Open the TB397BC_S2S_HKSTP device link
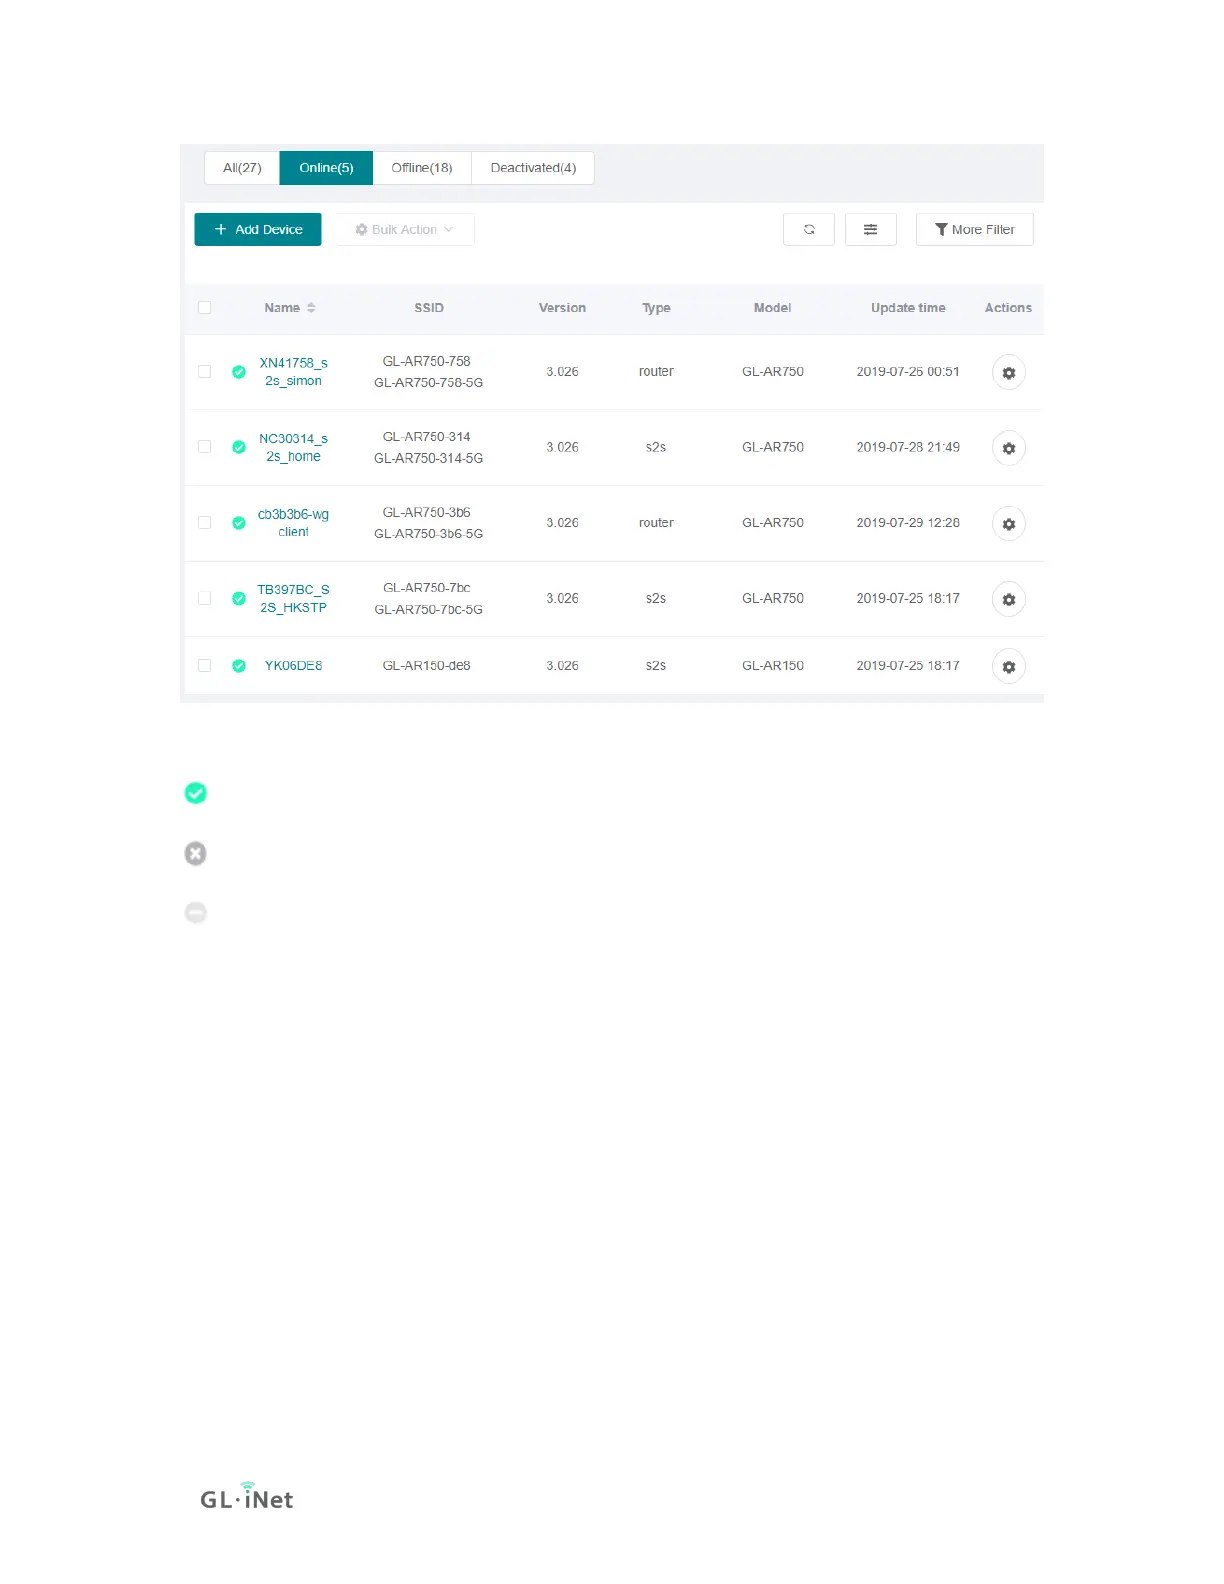This screenshot has width=1224, height=1584. 293,599
